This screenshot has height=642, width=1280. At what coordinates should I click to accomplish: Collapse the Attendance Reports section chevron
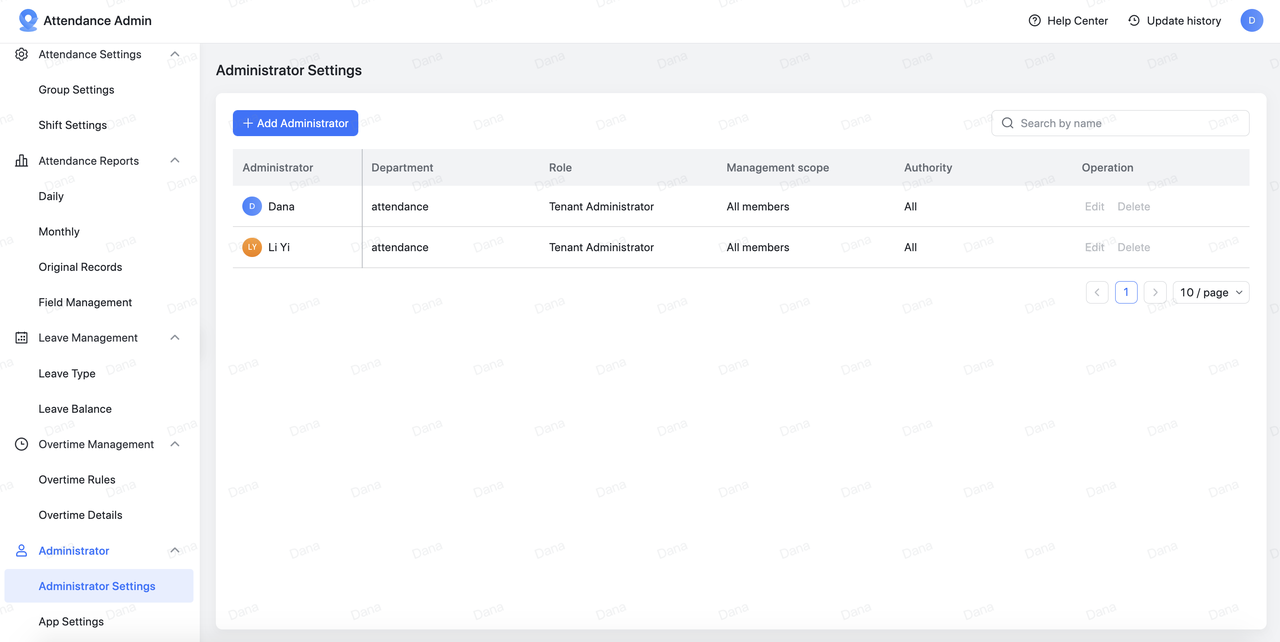click(x=175, y=161)
